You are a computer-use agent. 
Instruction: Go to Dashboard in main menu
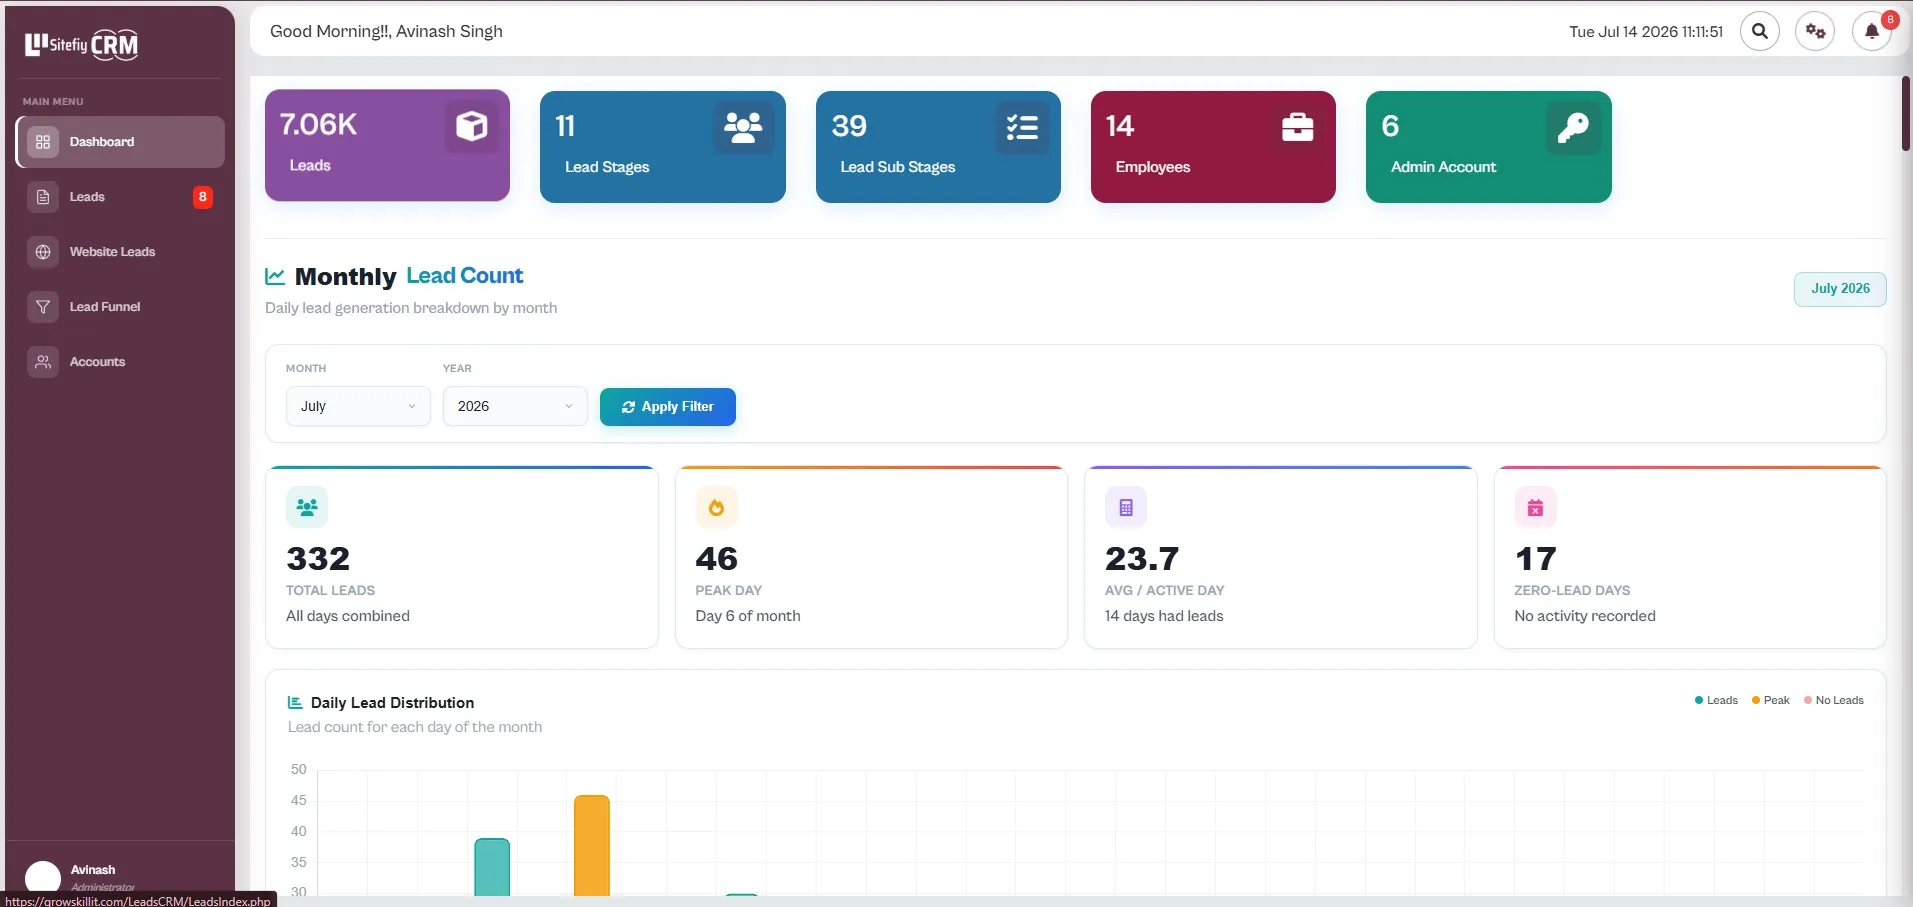pyautogui.click(x=120, y=142)
